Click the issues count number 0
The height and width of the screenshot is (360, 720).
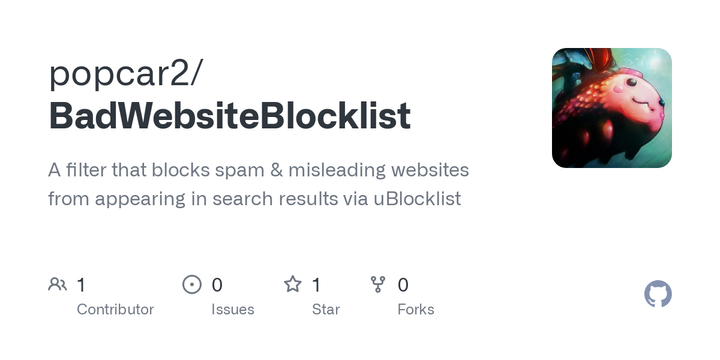pos(217,285)
